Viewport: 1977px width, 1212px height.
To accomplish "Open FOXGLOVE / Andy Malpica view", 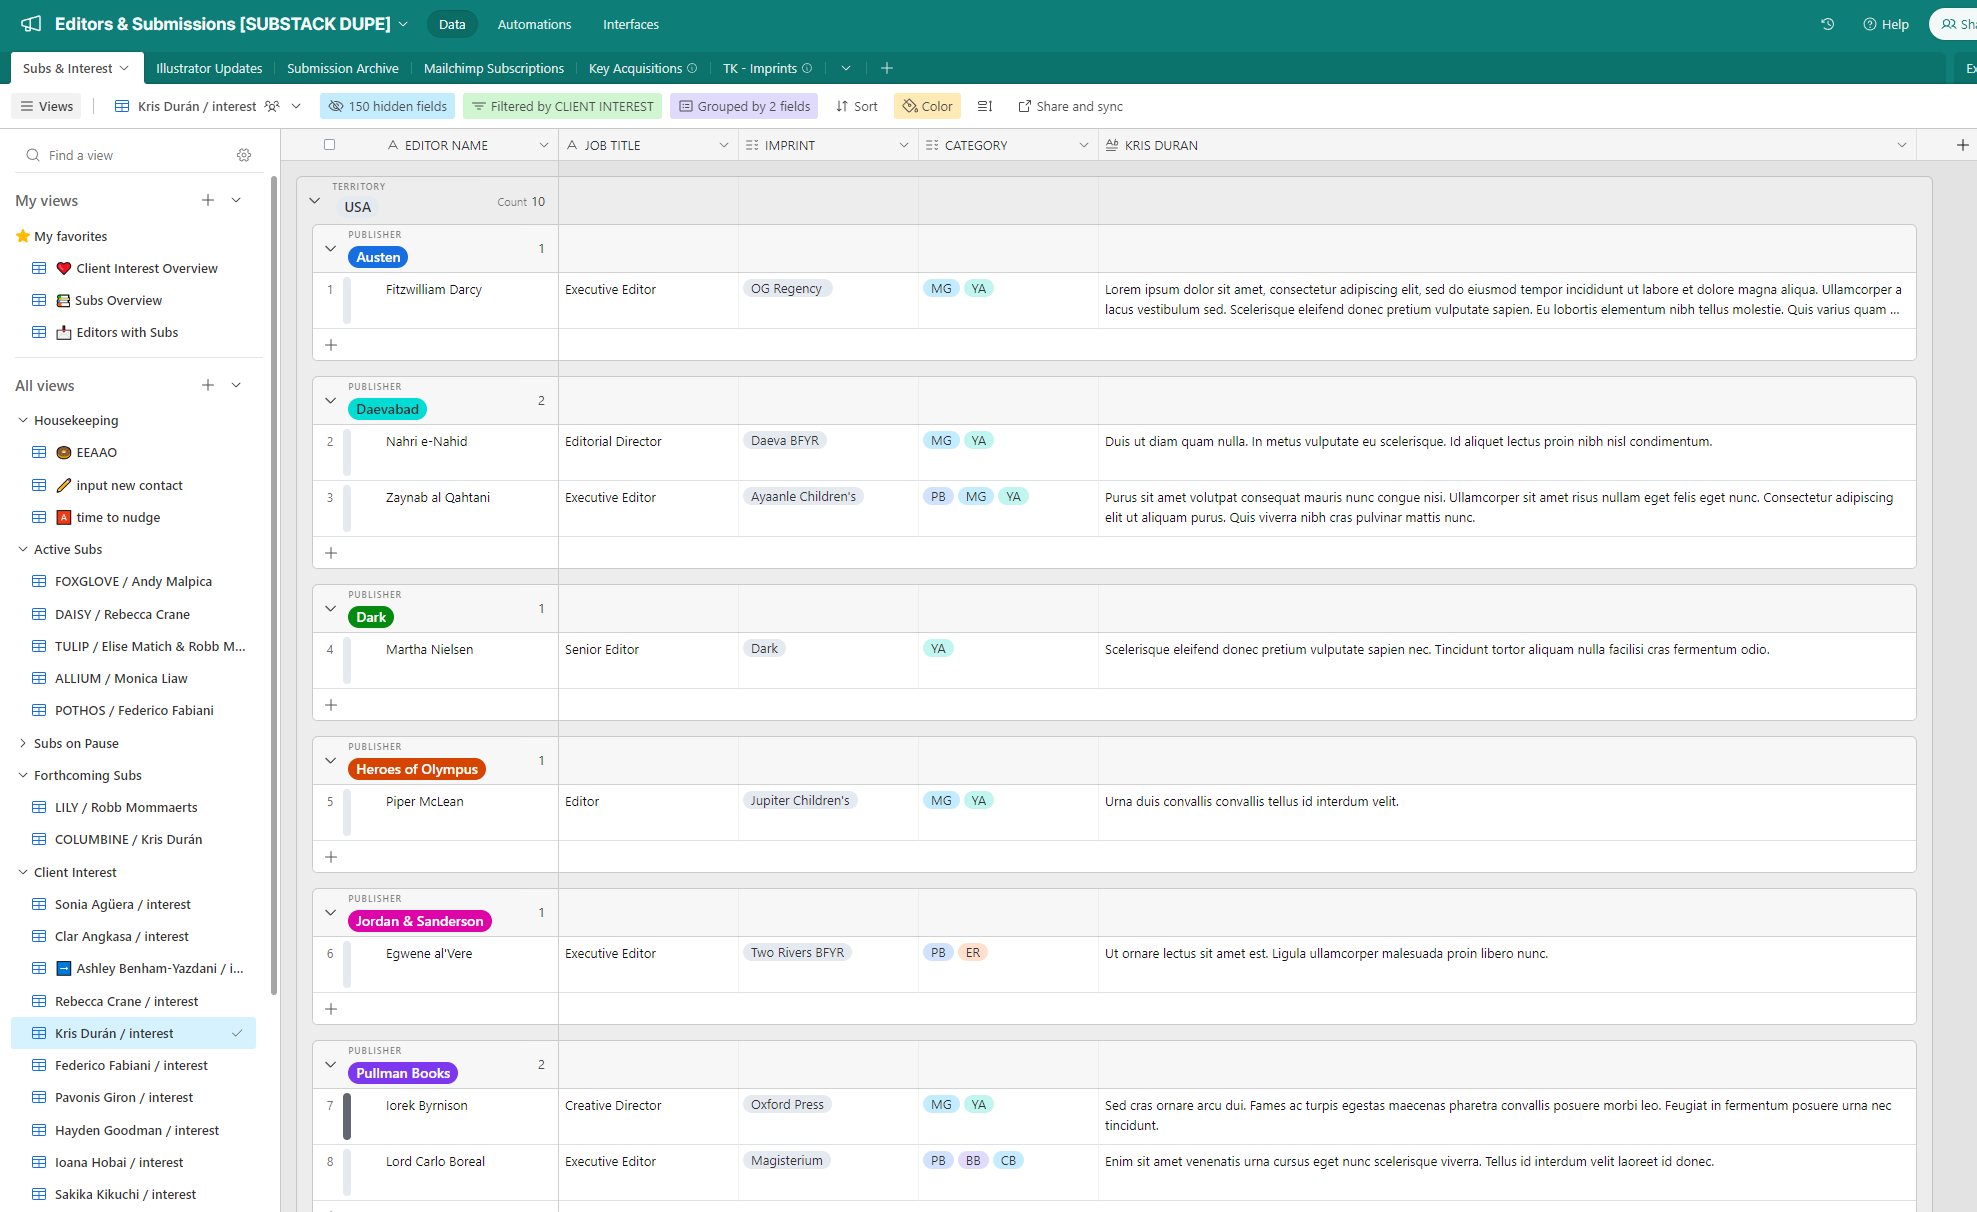I will pos(134,581).
